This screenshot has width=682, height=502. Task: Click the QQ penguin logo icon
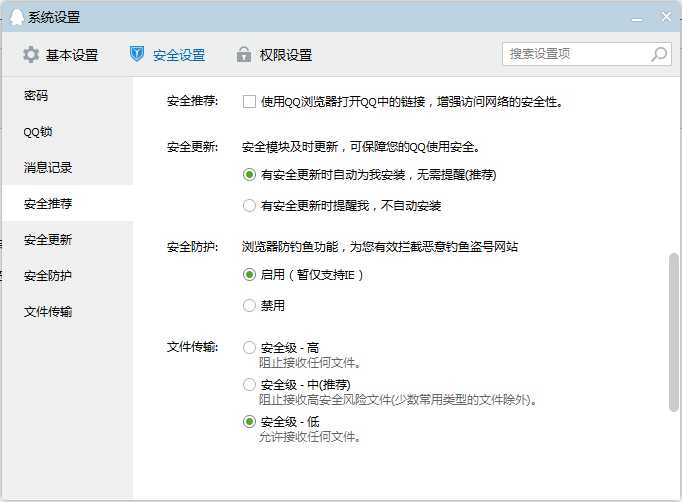pos(17,17)
